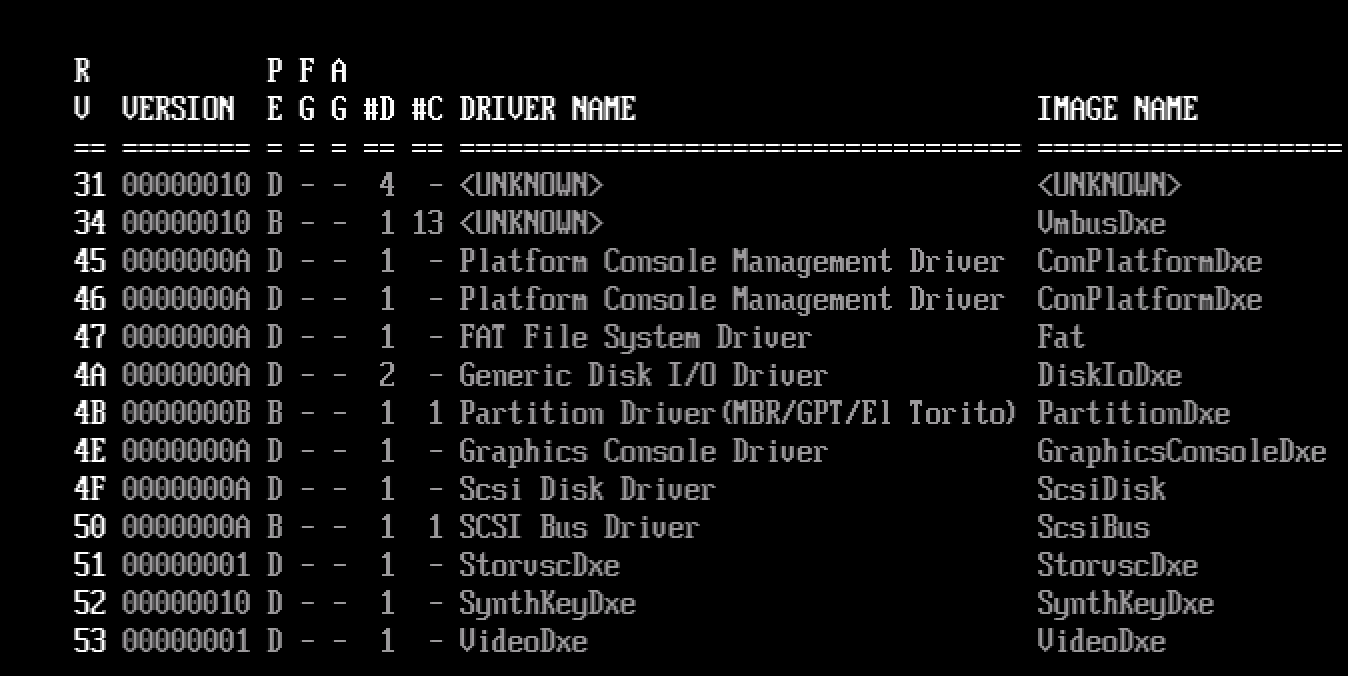The height and width of the screenshot is (676, 1348).
Task: Select ConPlatformDxe image for handle 46
Action: coord(1149,299)
